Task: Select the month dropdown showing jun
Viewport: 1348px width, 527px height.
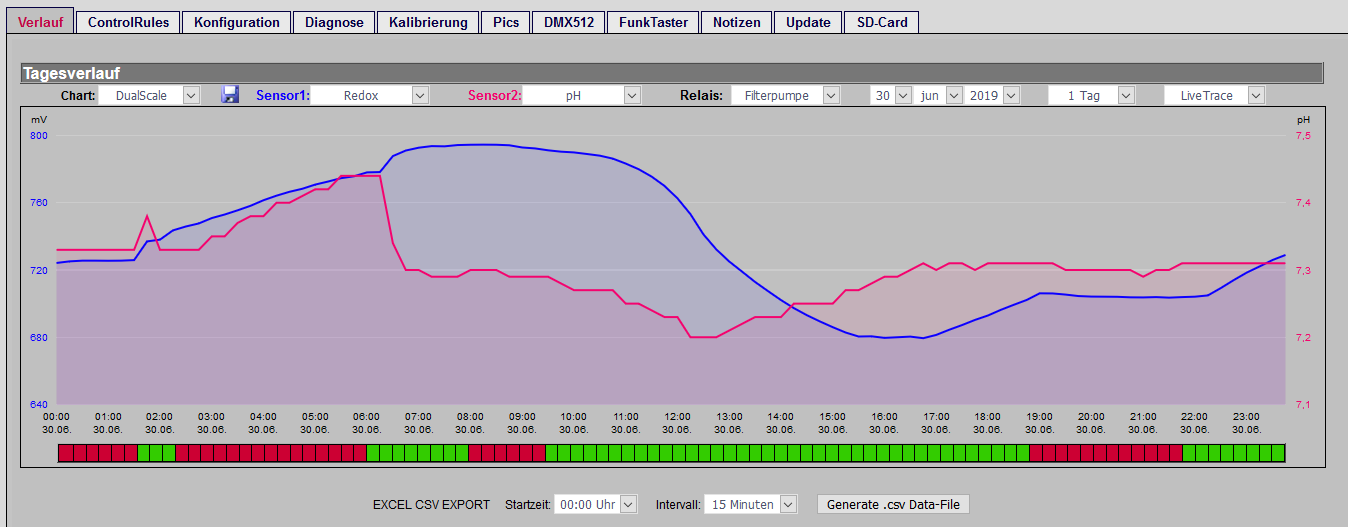Action: [x=939, y=95]
